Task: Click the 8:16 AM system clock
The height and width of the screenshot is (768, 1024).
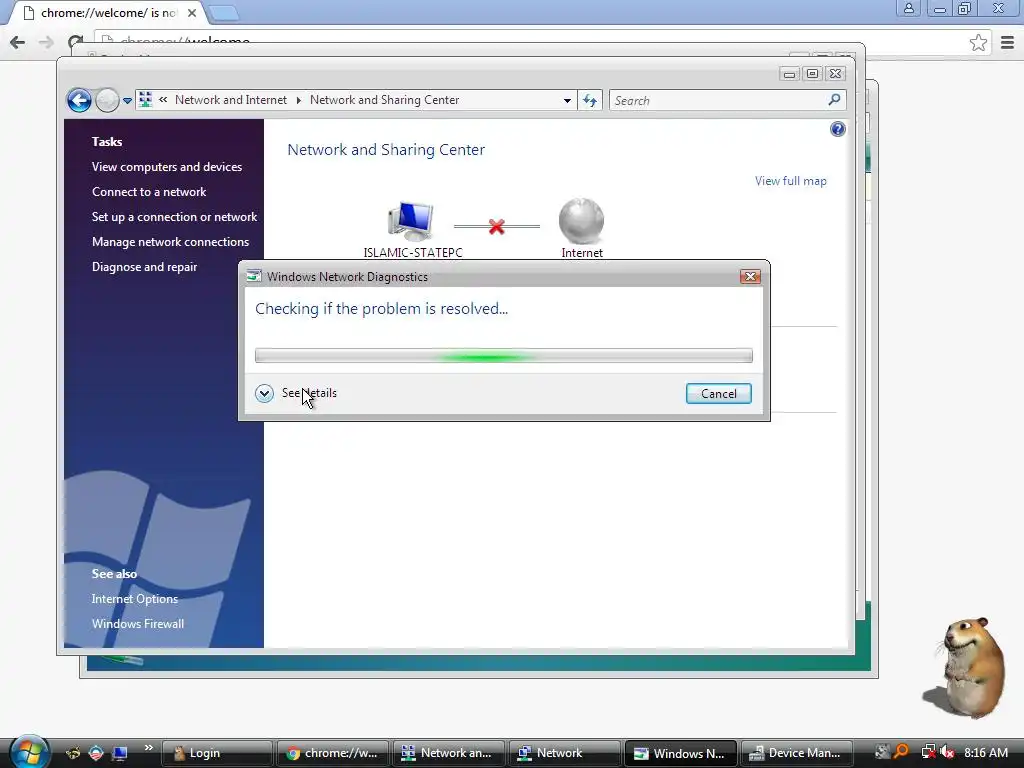Action: [x=985, y=753]
